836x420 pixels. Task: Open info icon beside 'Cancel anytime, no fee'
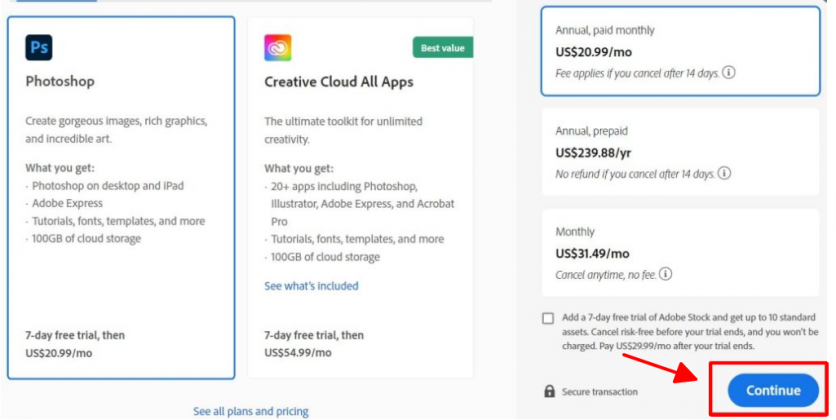click(665, 274)
